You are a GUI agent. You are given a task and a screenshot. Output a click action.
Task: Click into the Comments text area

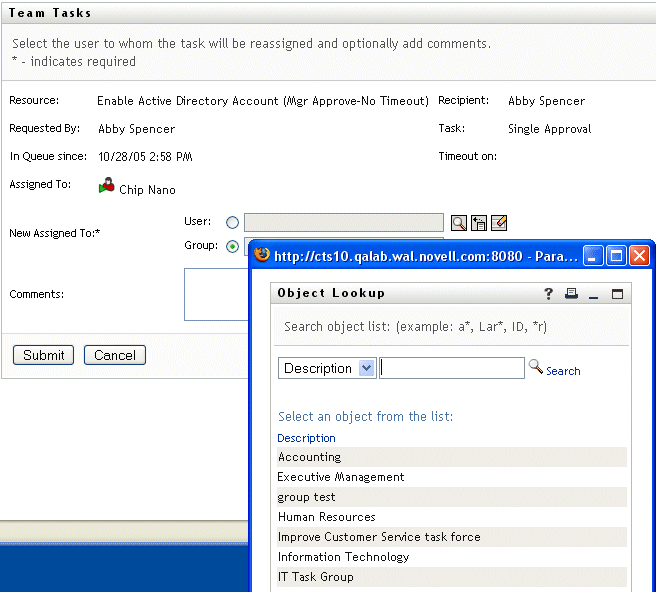coord(216,295)
